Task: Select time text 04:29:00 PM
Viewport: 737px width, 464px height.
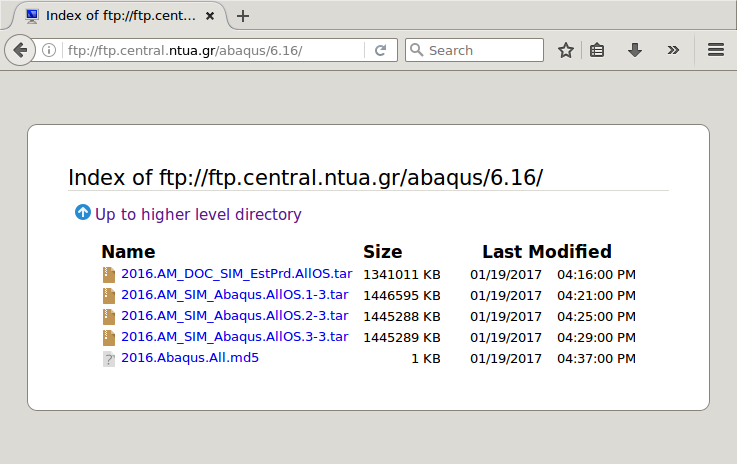Action: pos(596,338)
